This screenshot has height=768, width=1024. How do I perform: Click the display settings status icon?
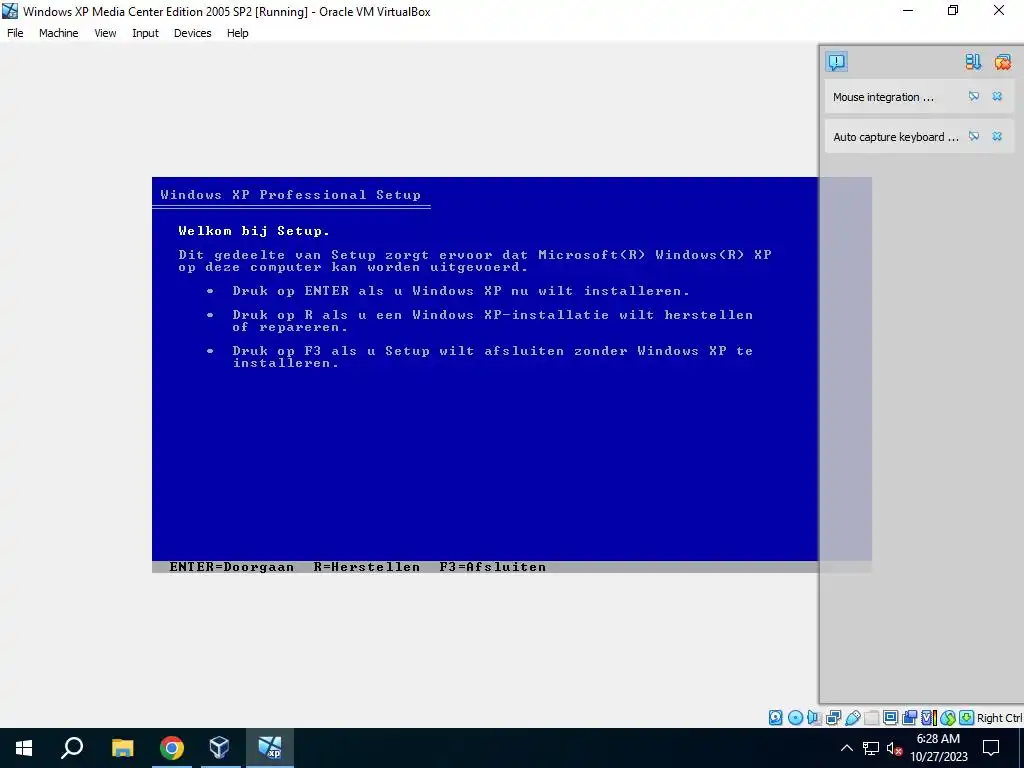point(890,718)
